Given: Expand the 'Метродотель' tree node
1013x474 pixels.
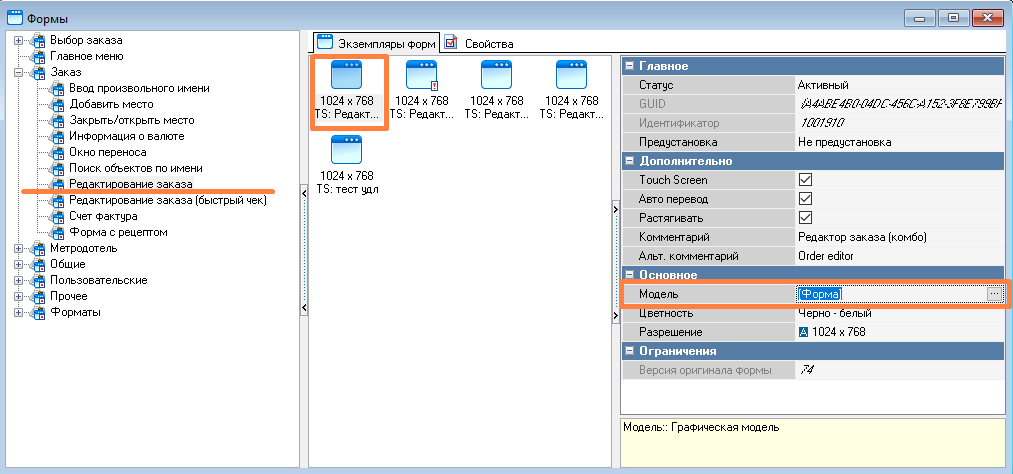Looking at the screenshot, I should tap(18, 248).
